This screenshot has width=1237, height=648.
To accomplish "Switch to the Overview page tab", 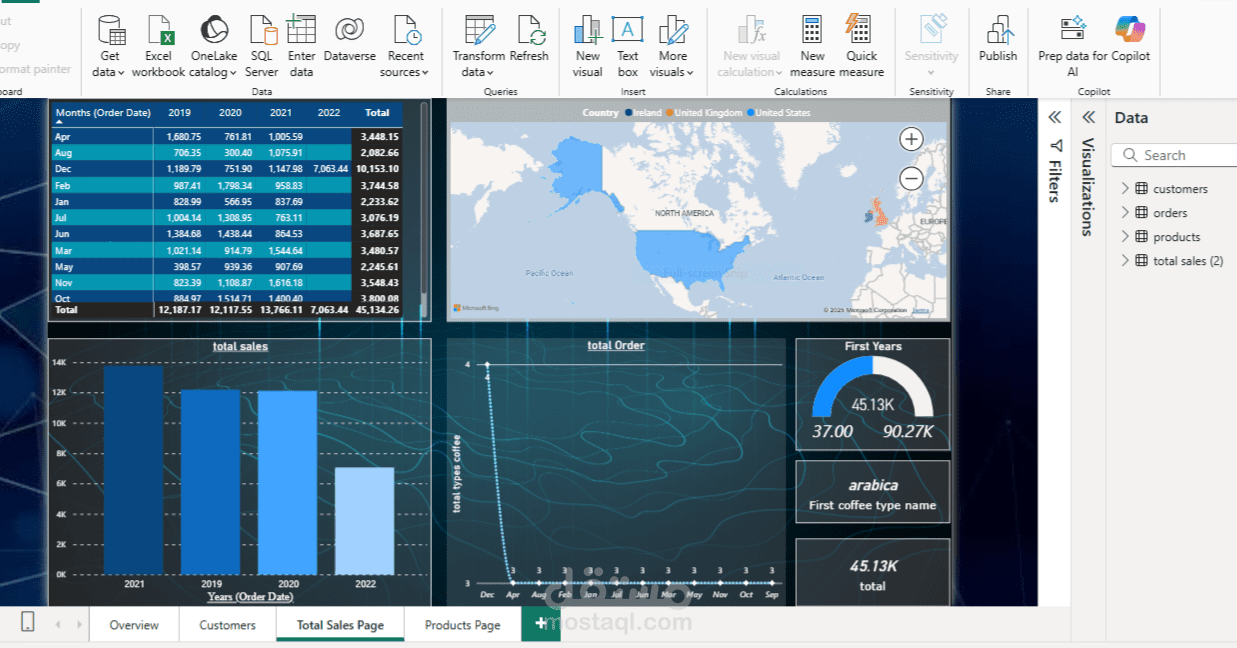I will [x=134, y=625].
